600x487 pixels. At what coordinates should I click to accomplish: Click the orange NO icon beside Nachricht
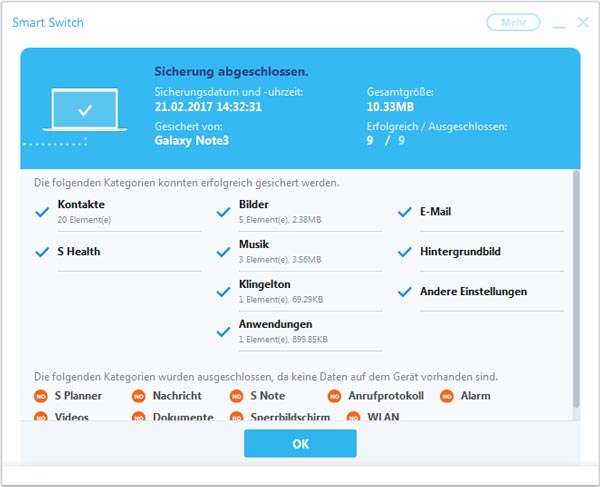click(x=139, y=397)
